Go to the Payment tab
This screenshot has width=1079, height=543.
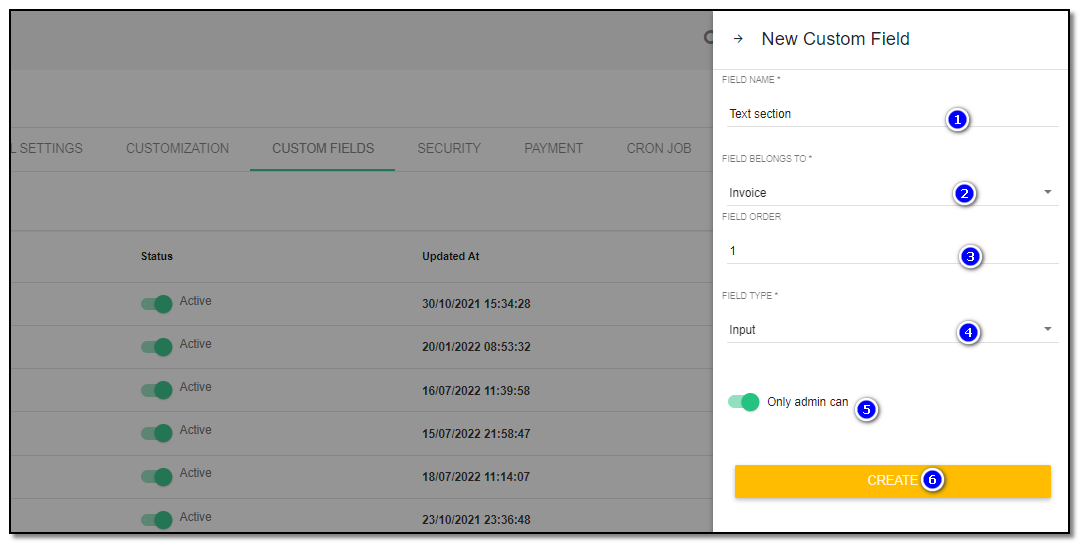click(553, 148)
